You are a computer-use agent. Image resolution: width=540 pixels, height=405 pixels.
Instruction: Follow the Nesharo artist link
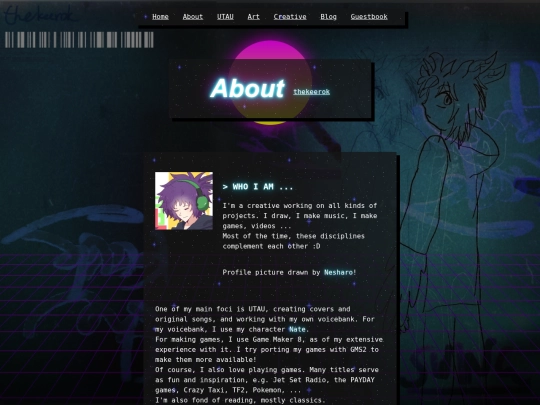coord(339,272)
